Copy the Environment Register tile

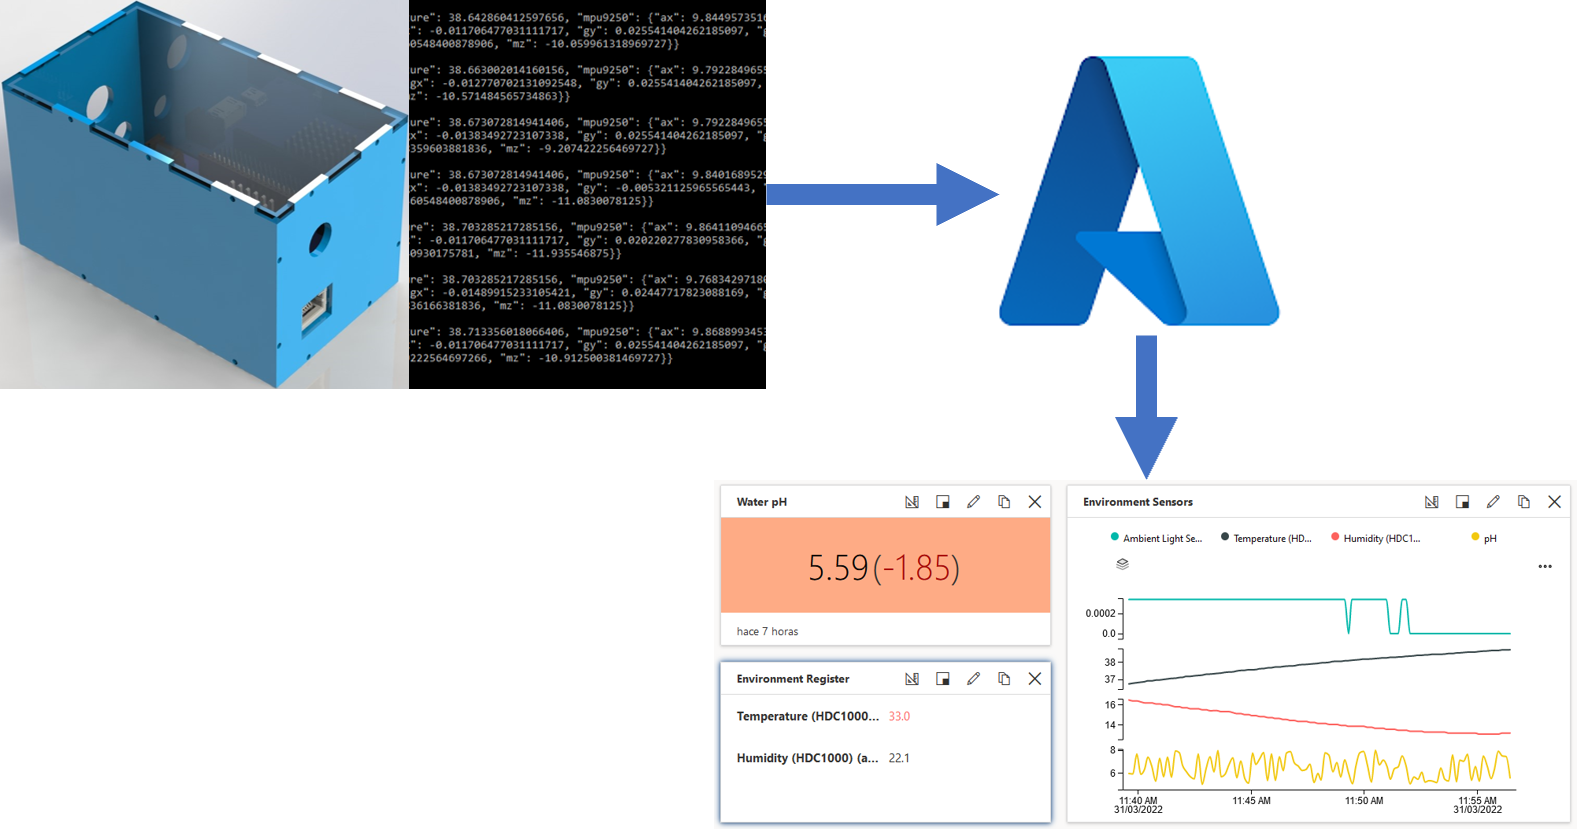click(x=1004, y=679)
